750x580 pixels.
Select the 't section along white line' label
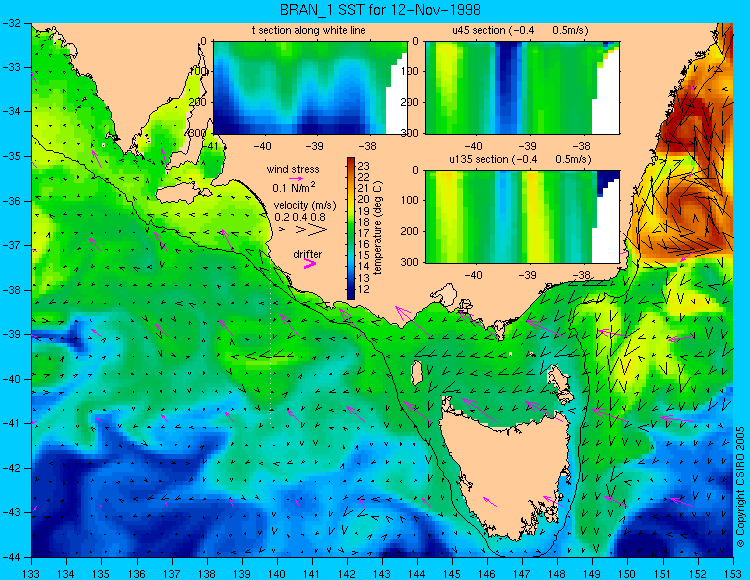[x=309, y=30]
